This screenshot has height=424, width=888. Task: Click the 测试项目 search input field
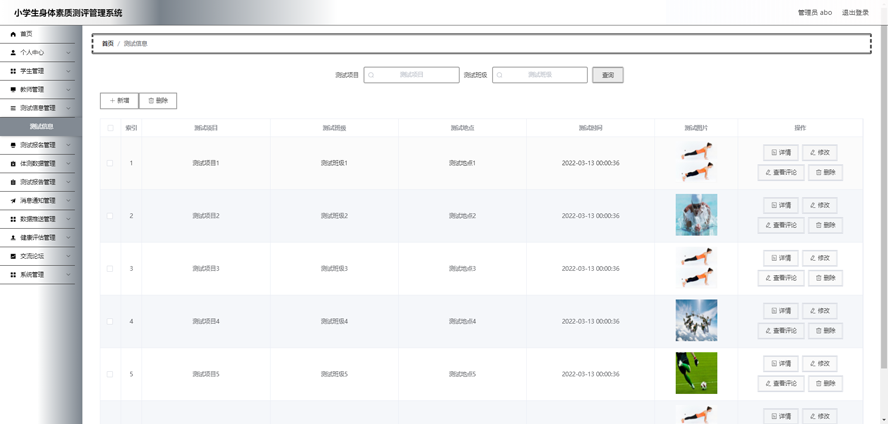tap(411, 75)
